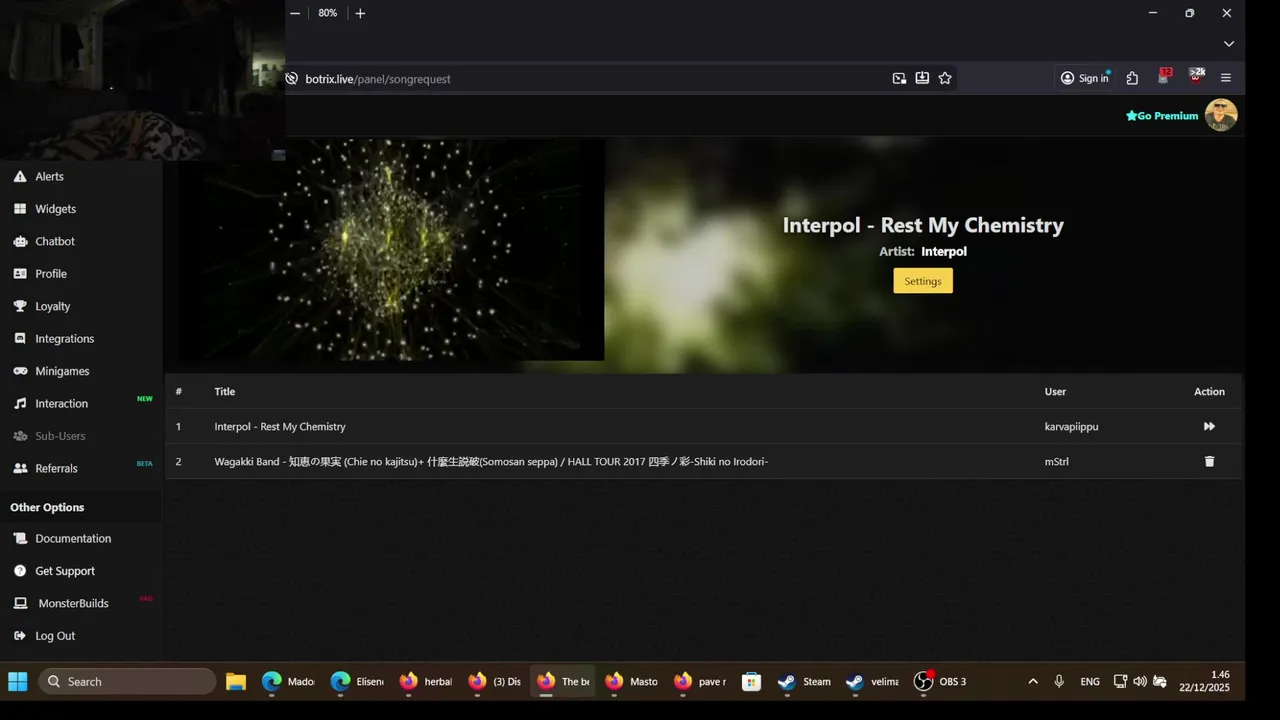Click the botrix.live address bar
The height and width of the screenshot is (720, 1280).
590,79
